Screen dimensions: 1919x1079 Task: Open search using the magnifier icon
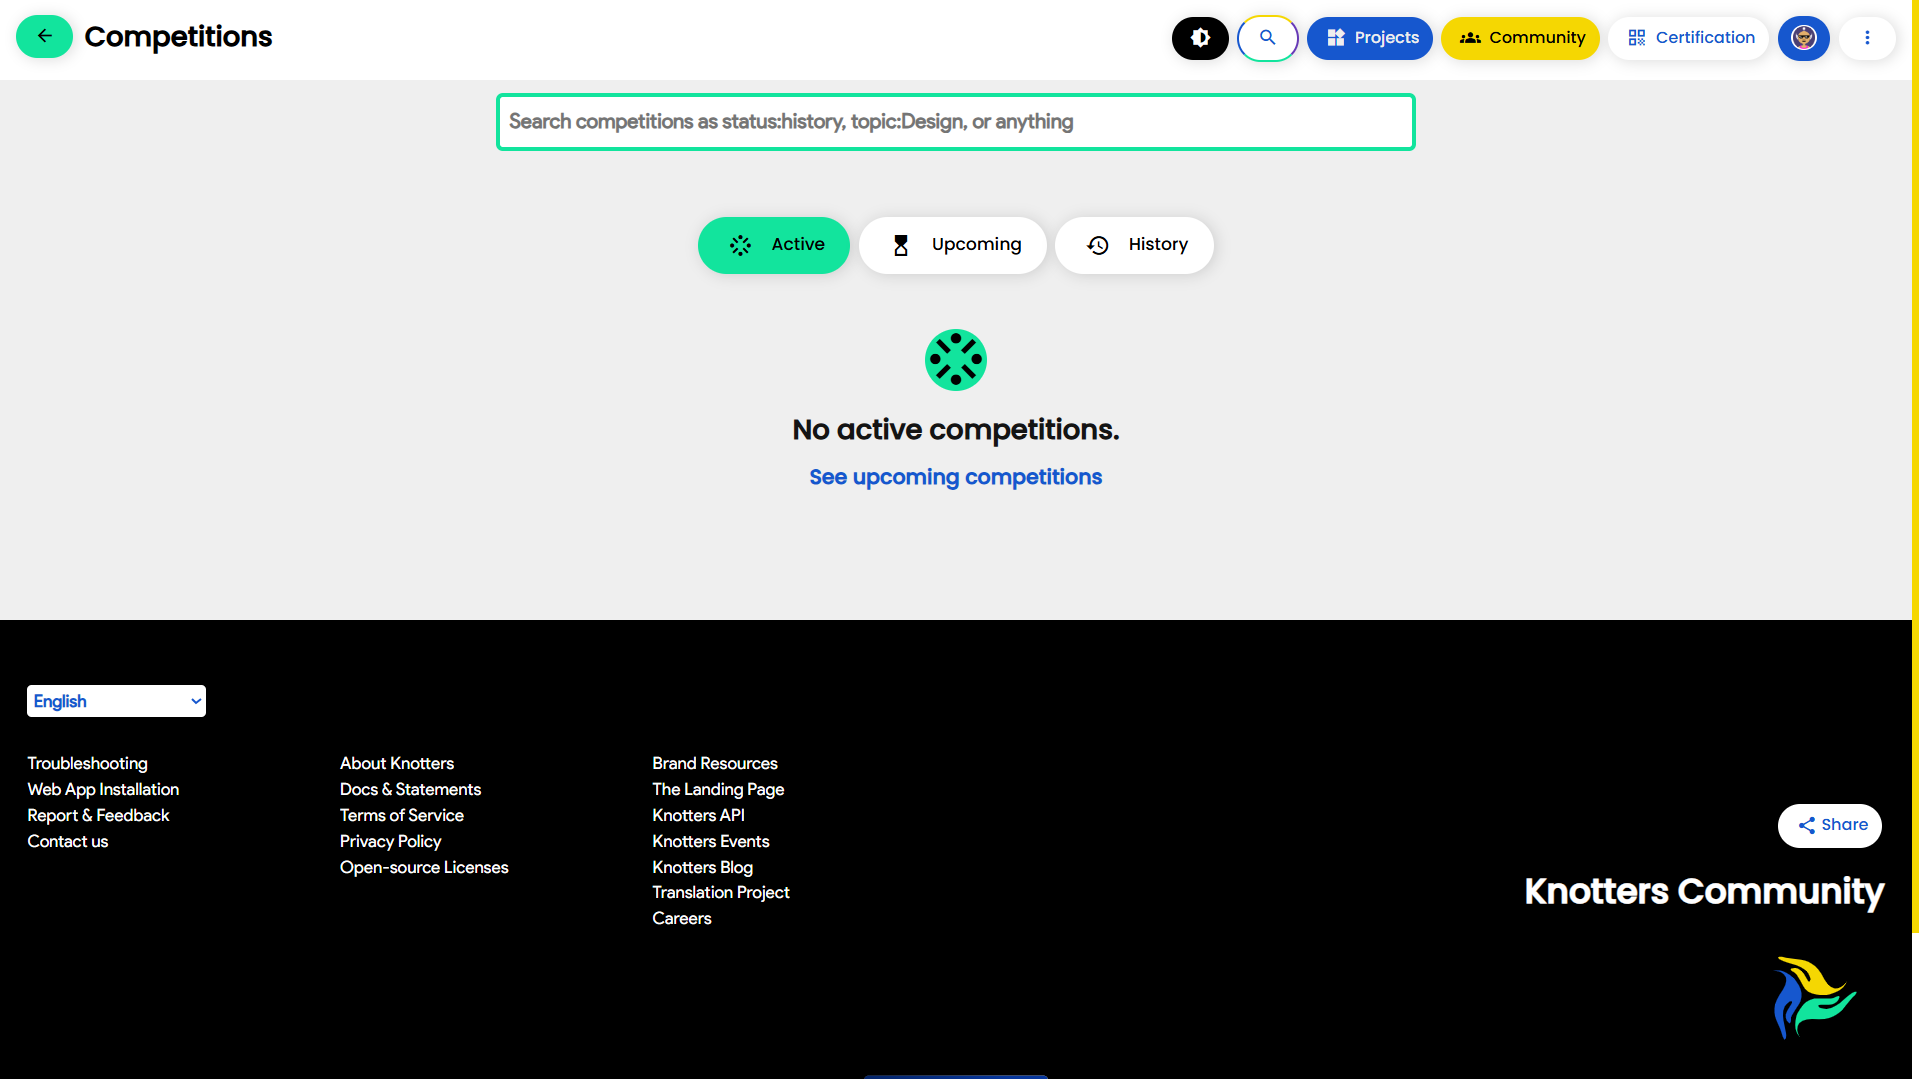[x=1267, y=38]
